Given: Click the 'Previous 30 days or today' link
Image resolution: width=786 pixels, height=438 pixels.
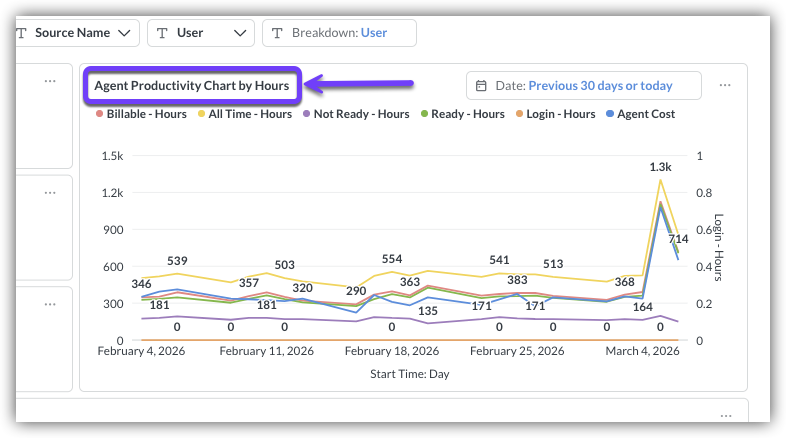Looking at the screenshot, I should coord(600,86).
